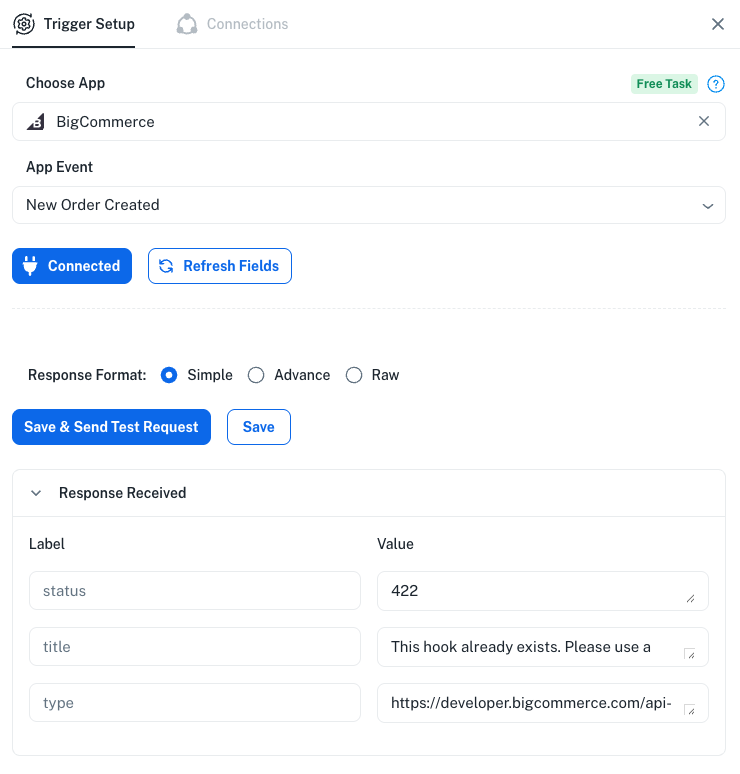Click the title label input field

click(195, 647)
